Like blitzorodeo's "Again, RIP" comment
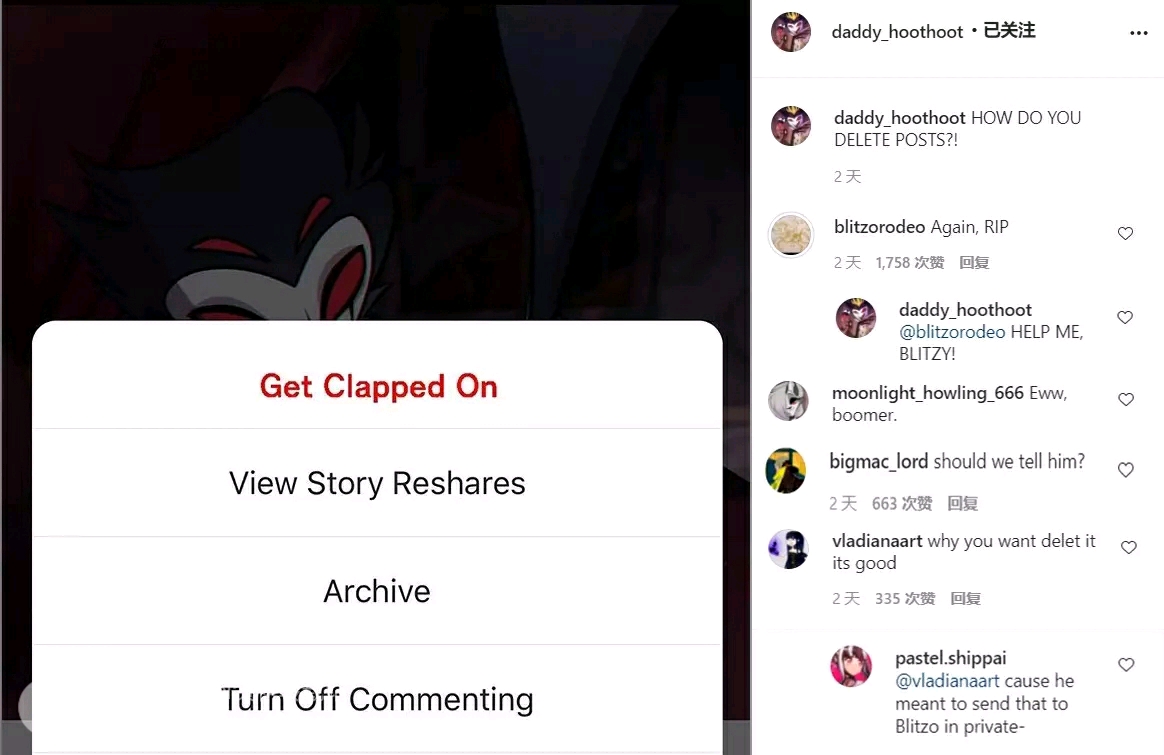 tap(1125, 233)
